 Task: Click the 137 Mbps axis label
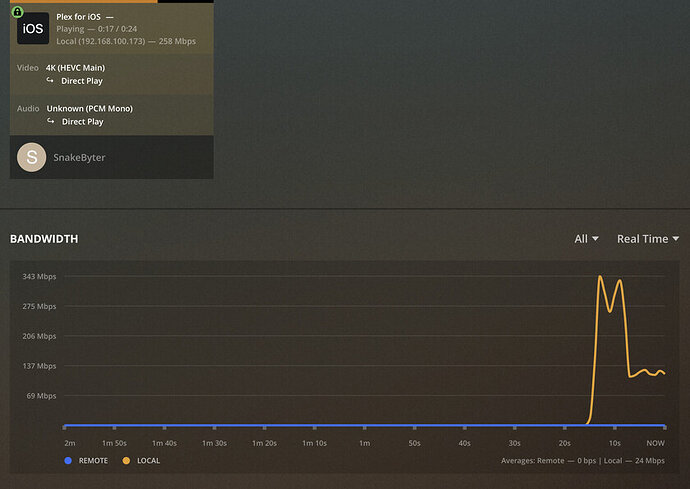pos(39,366)
